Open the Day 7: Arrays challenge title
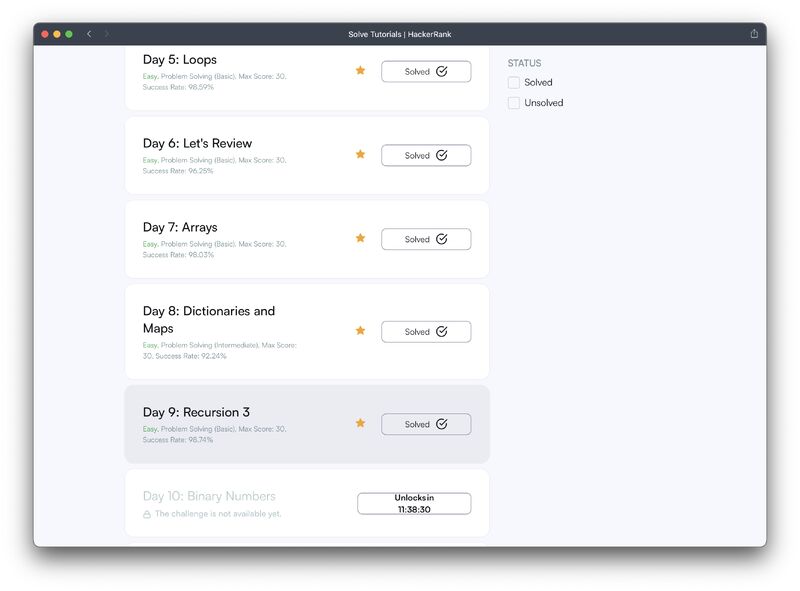 tap(180, 227)
